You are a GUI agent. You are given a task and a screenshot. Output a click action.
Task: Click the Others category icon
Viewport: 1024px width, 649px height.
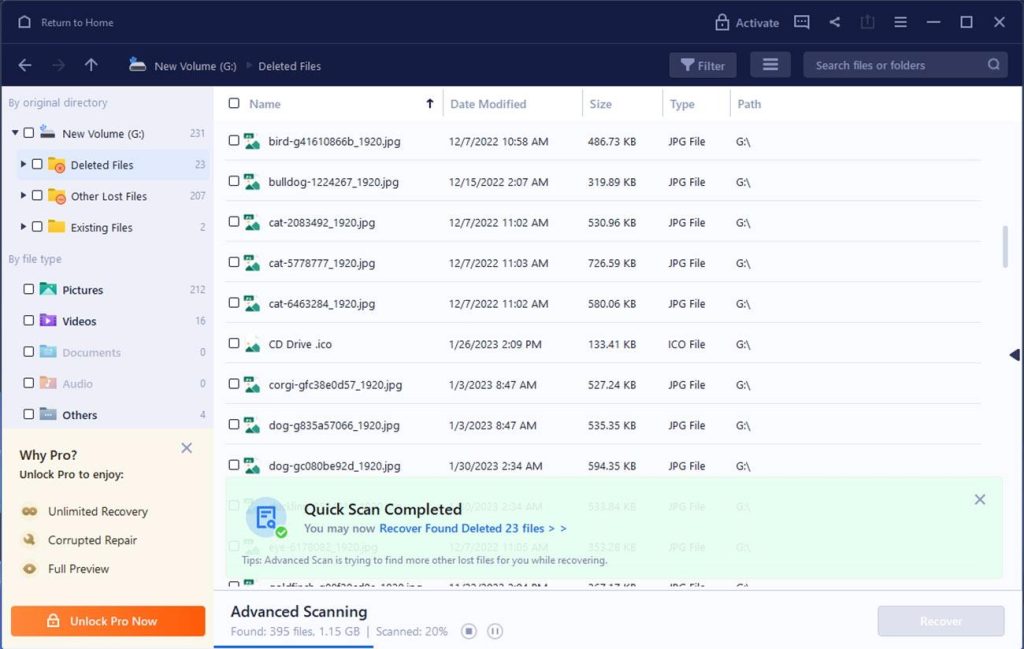48,414
